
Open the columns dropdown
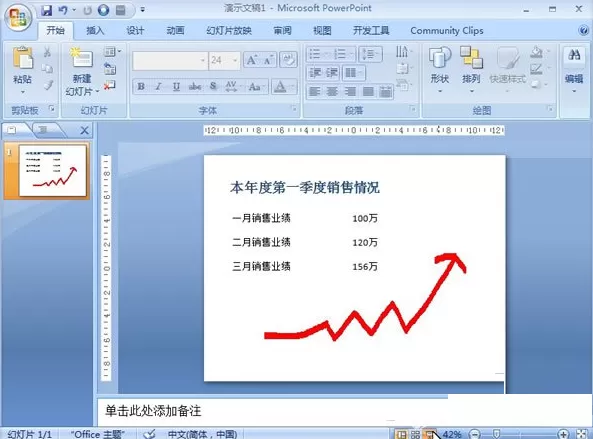354,73
